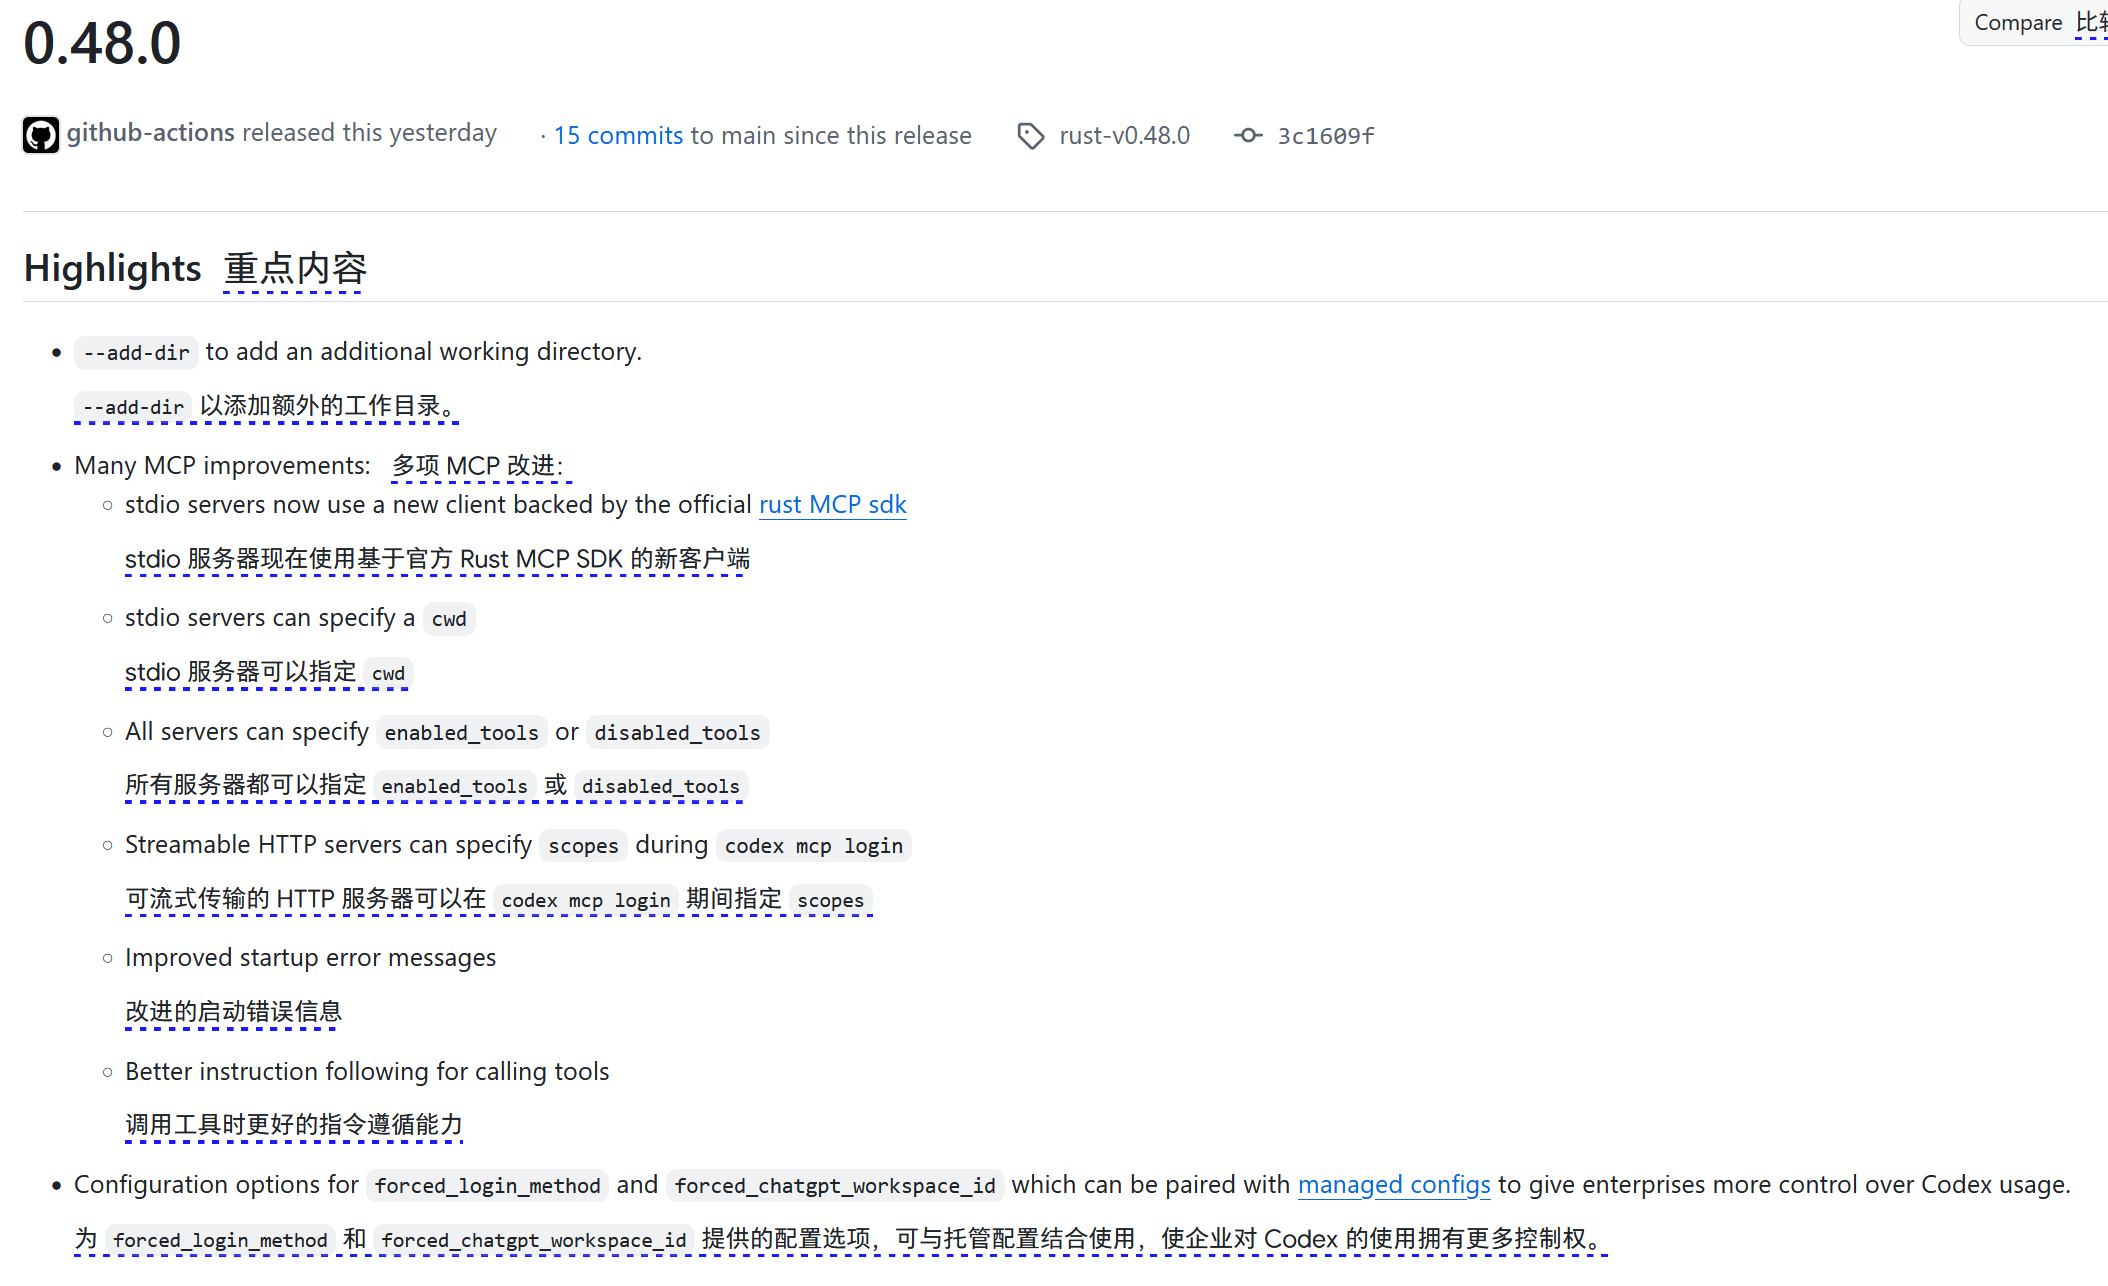Viewport: 2108px width, 1286px height.
Task: Open the github-actions author link
Action: tap(151, 133)
